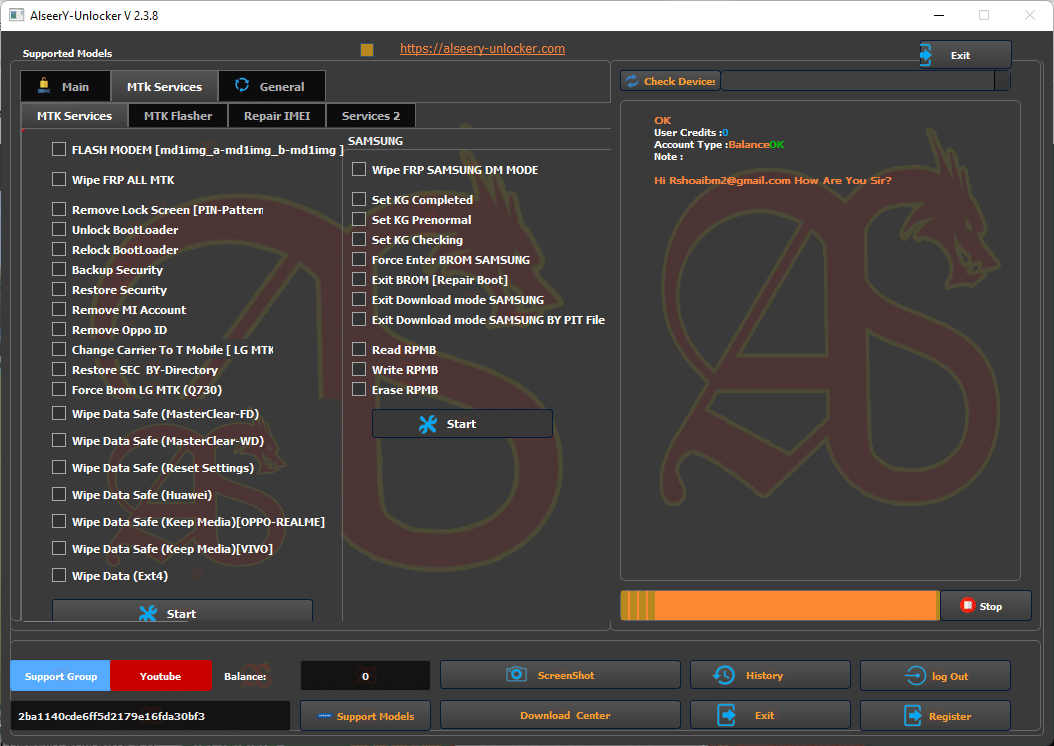Click the Support Models icon

326,715
